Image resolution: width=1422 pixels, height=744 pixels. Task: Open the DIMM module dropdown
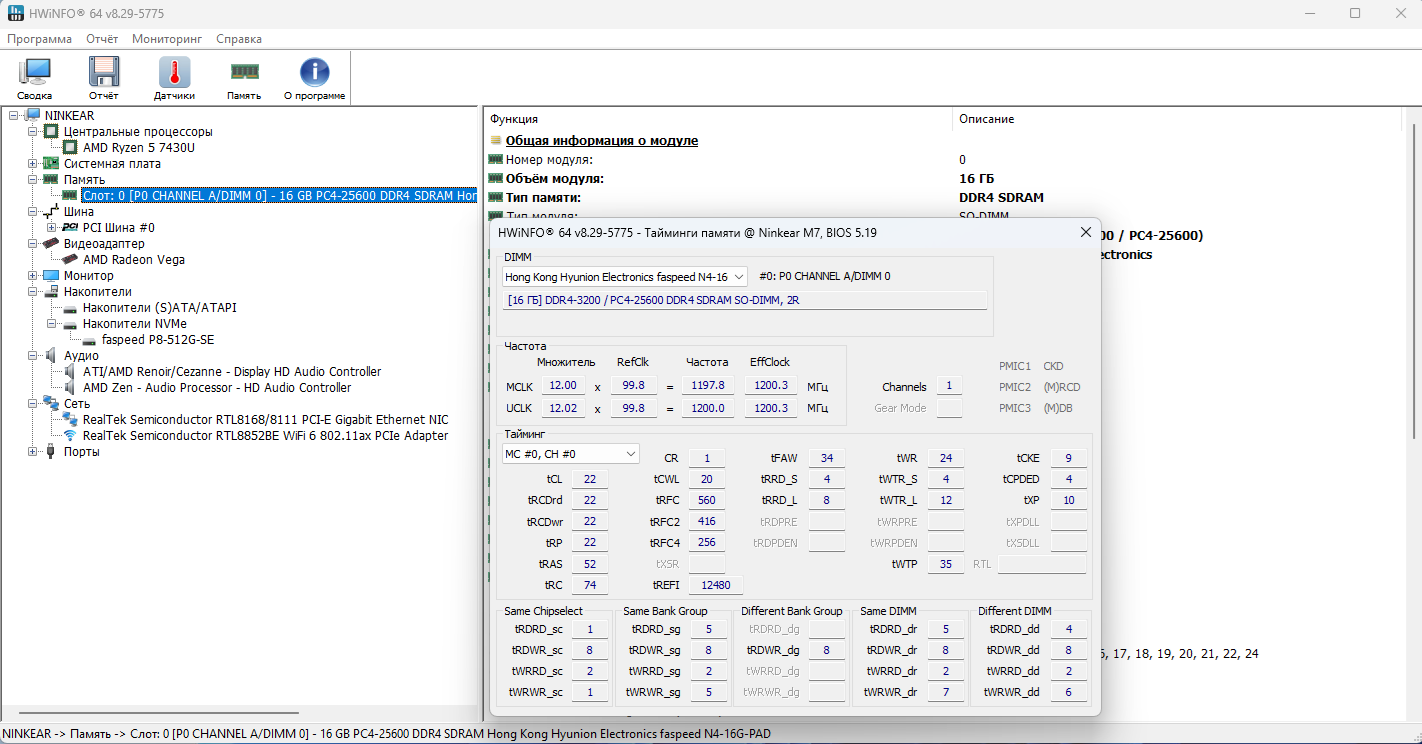pos(625,277)
